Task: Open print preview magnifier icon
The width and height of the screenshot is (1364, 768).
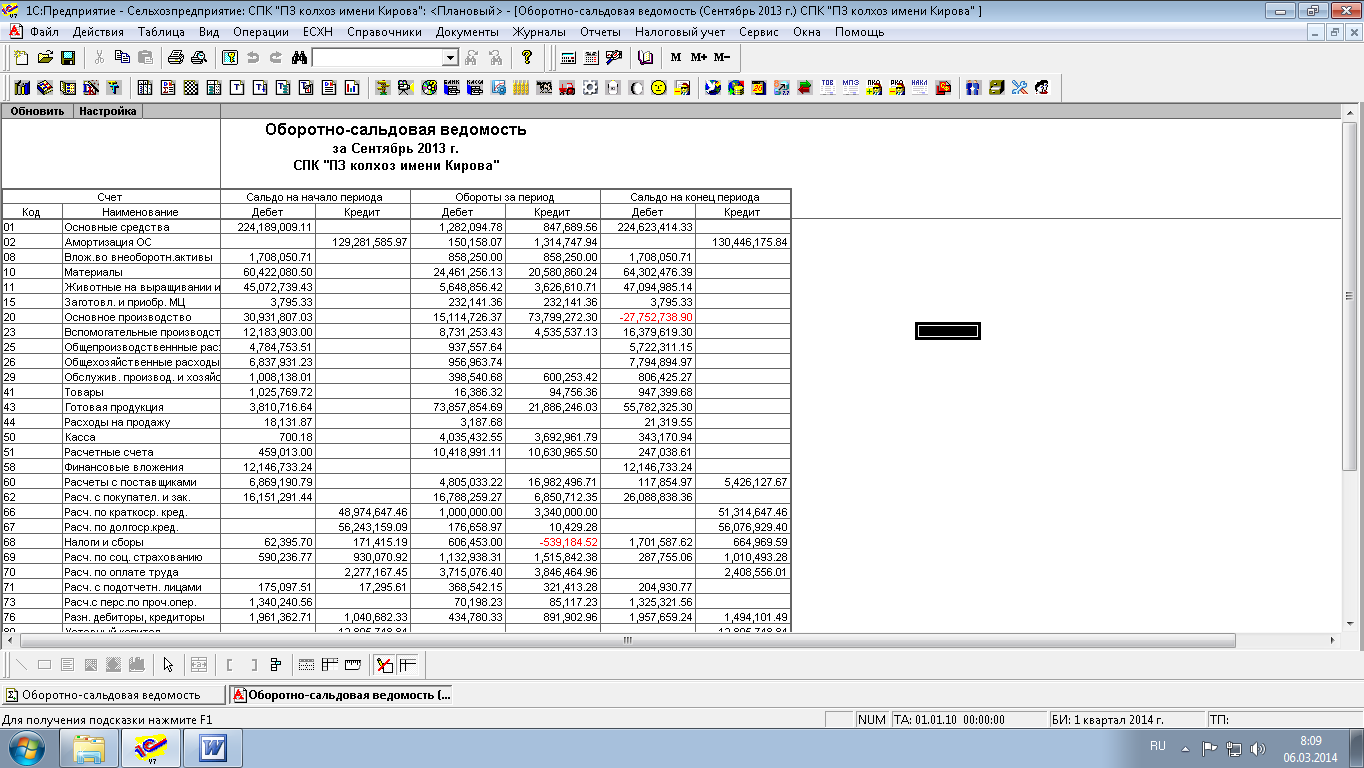Action: [199, 58]
